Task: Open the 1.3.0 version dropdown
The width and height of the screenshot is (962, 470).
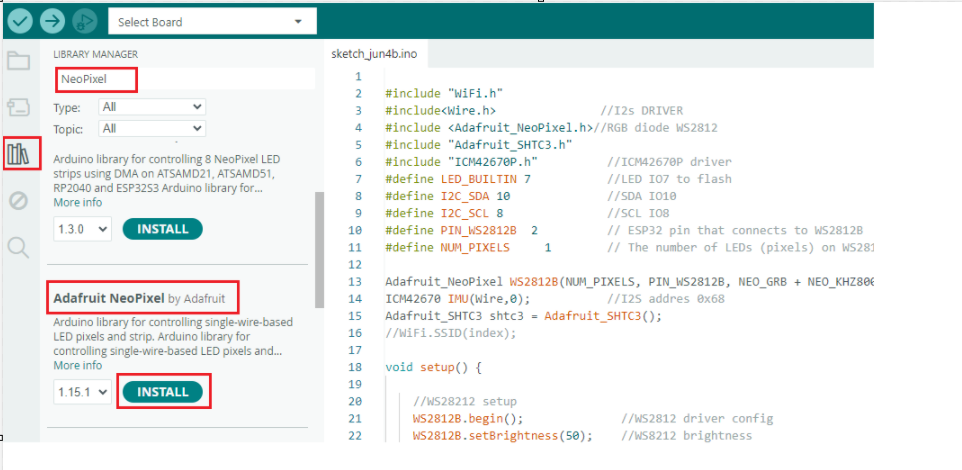Action: pyautogui.click(x=82, y=229)
